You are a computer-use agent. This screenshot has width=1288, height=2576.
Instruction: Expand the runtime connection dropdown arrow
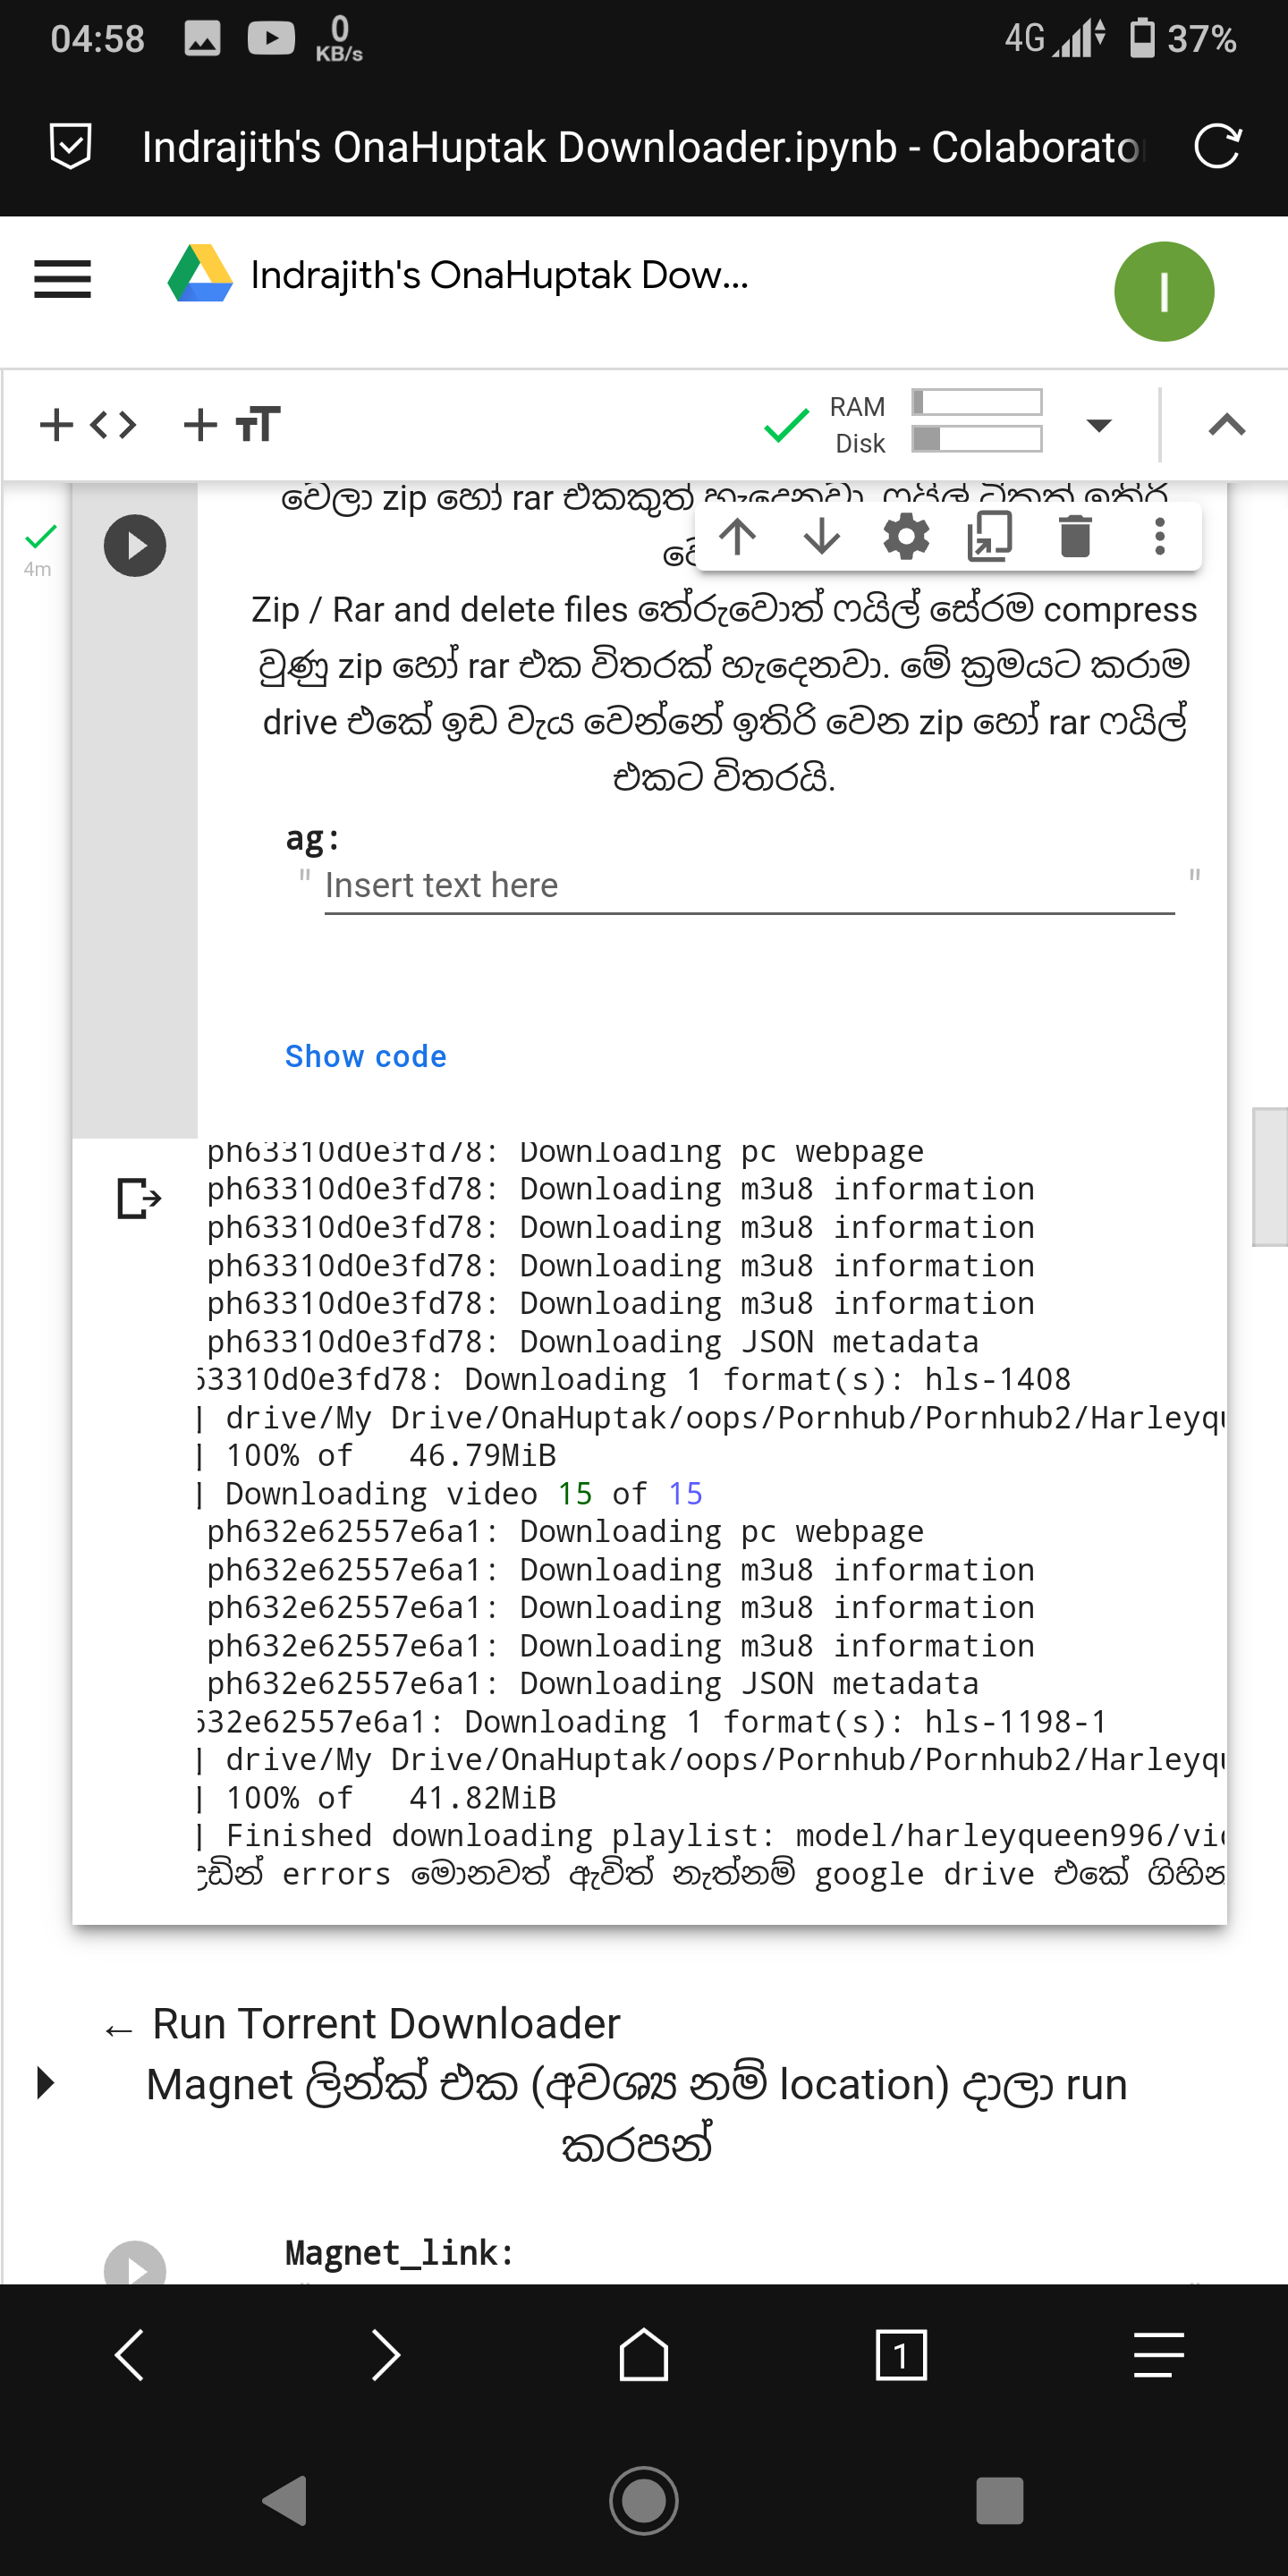coord(1098,425)
